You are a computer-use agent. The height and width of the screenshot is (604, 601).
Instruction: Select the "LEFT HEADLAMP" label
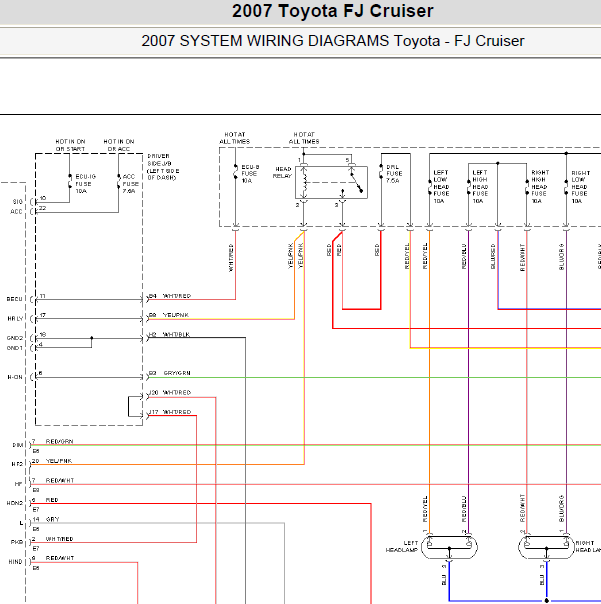click(402, 546)
